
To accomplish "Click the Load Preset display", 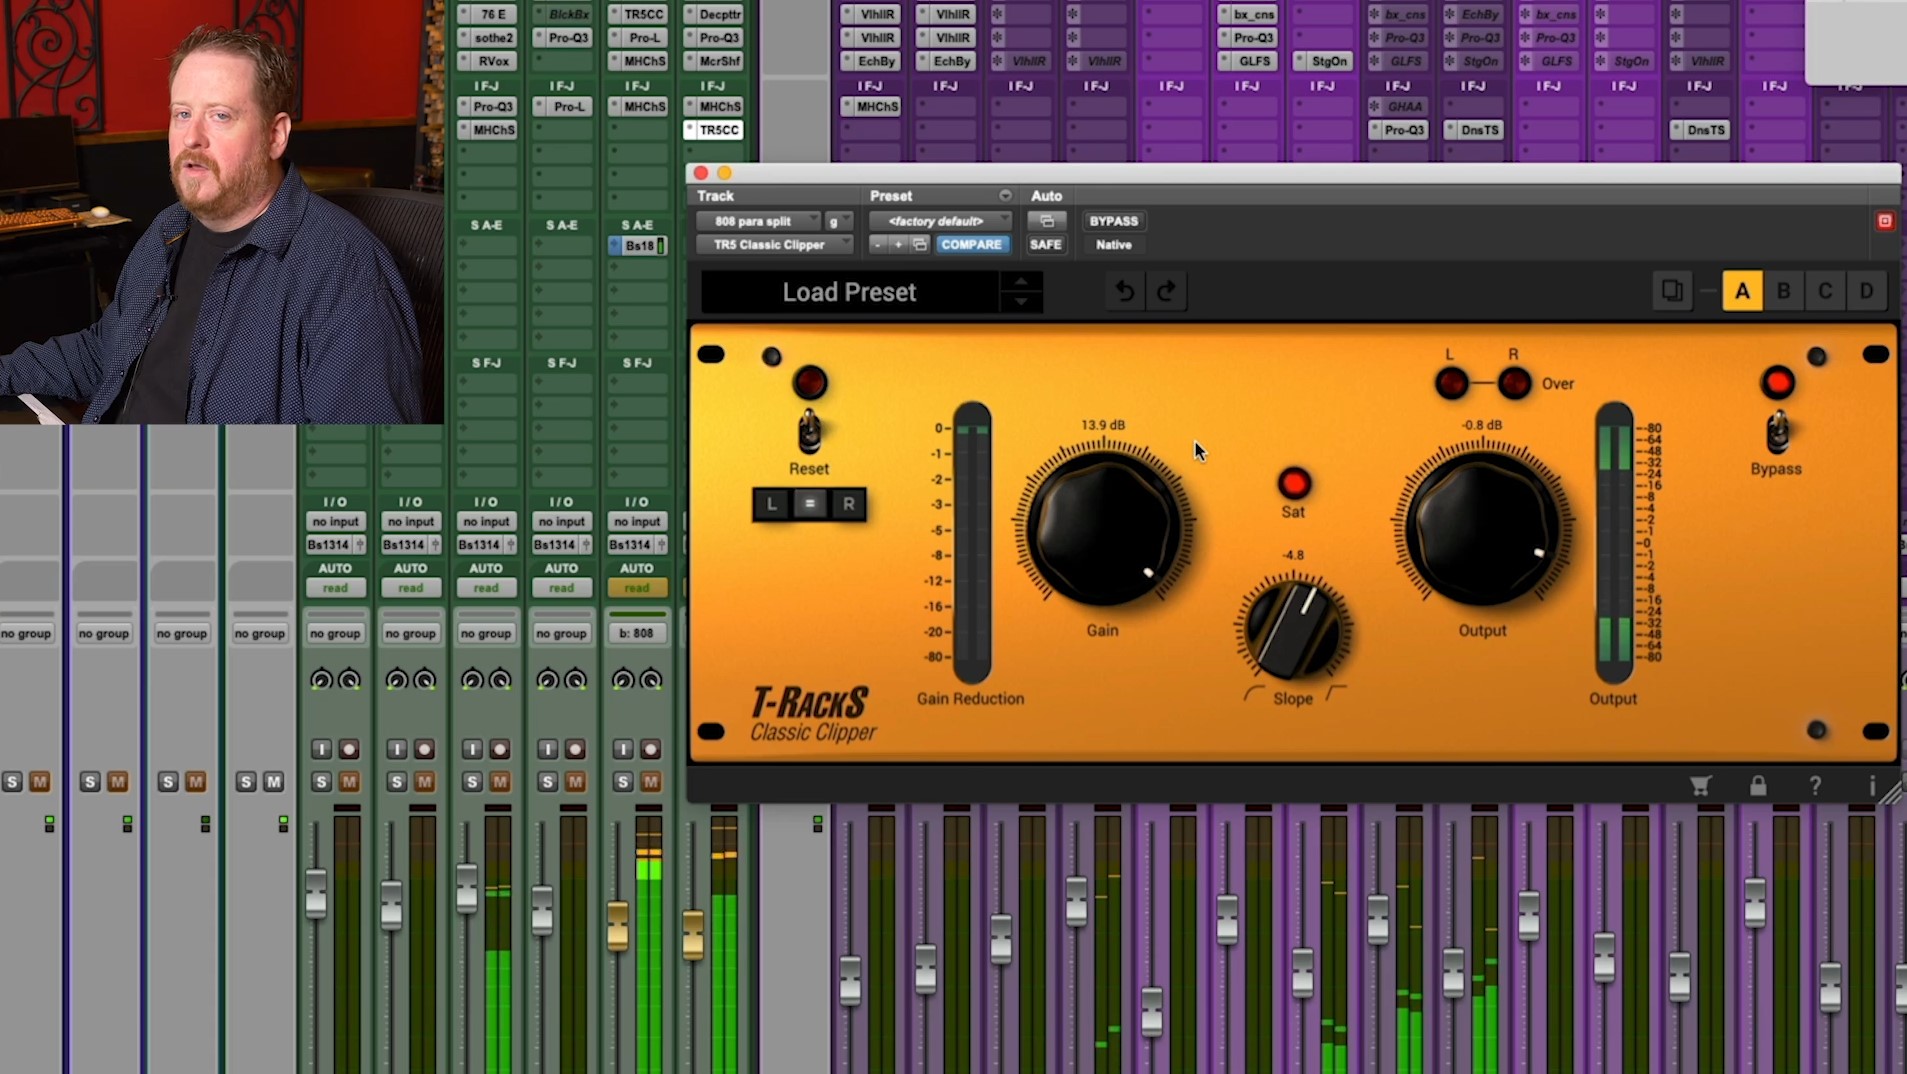I will pos(850,292).
